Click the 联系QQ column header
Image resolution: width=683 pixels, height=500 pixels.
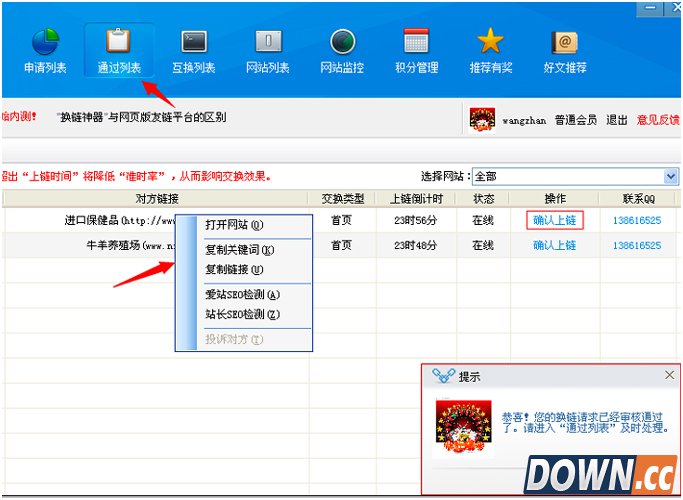click(639, 199)
